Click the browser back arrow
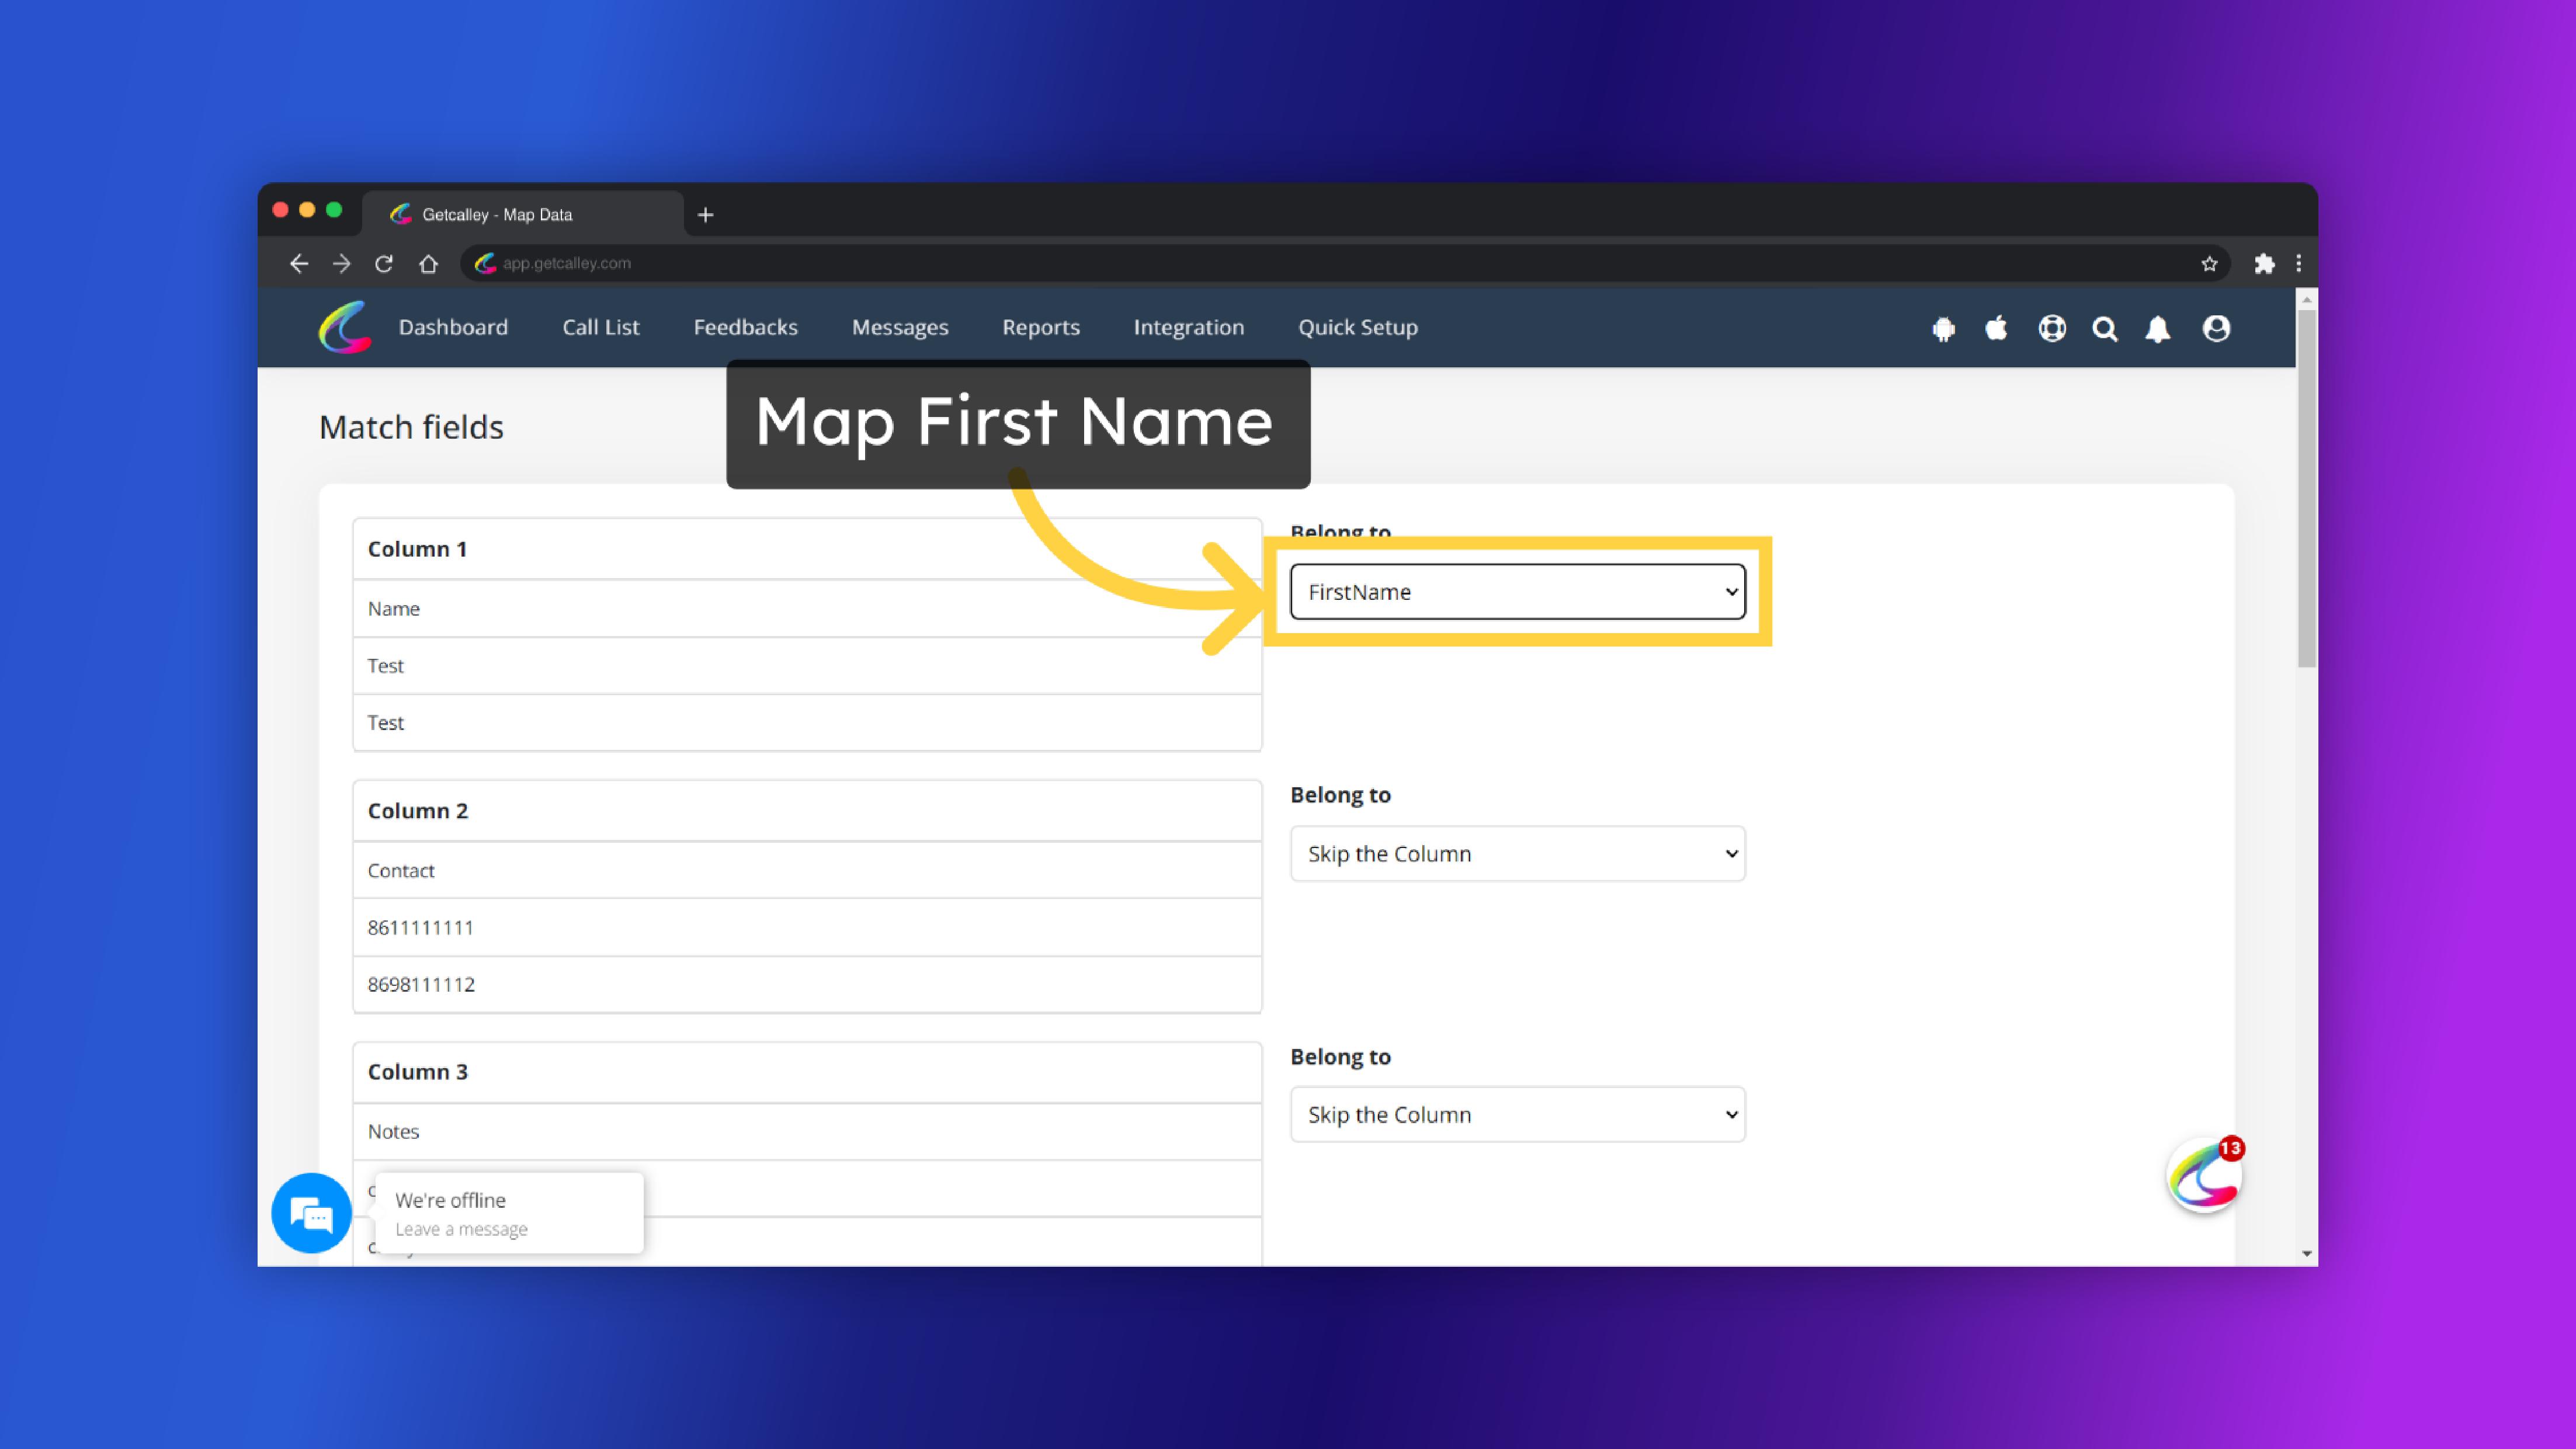2576x1449 pixels. click(298, 264)
